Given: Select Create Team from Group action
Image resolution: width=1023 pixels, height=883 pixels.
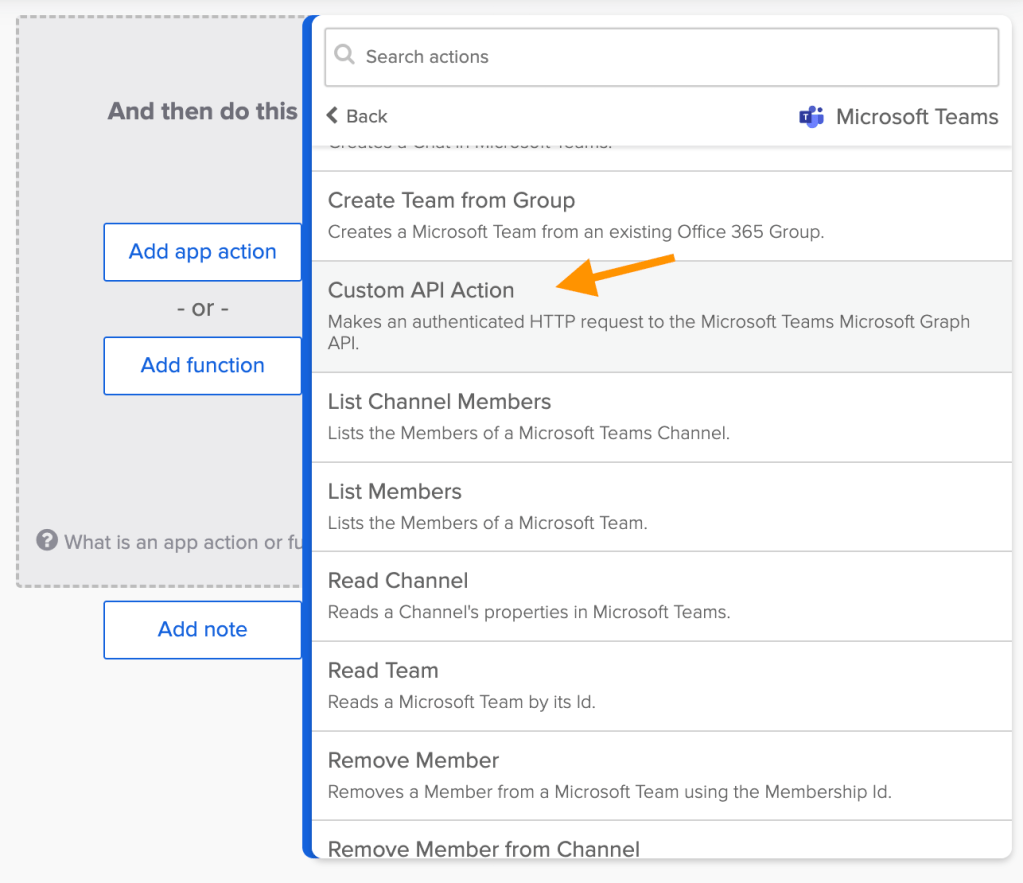Looking at the screenshot, I should (x=660, y=215).
